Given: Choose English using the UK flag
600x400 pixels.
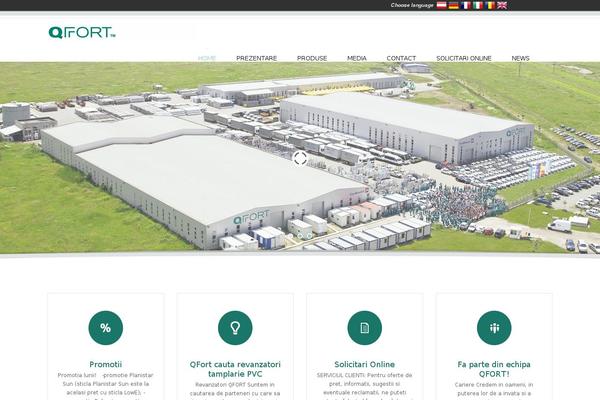Looking at the screenshot, I should click(x=502, y=5).
